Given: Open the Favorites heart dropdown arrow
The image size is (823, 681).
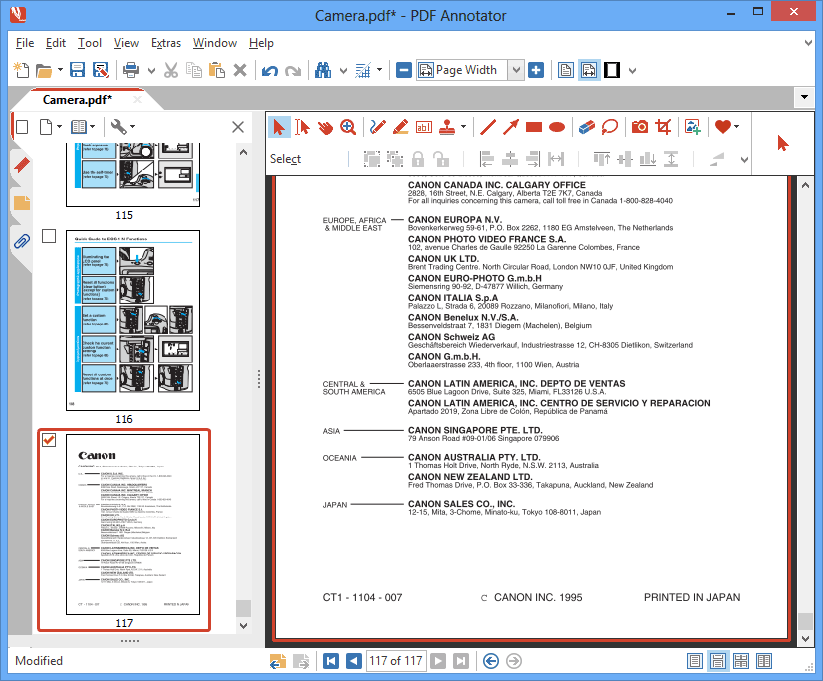Looking at the screenshot, I should pyautogui.click(x=736, y=127).
